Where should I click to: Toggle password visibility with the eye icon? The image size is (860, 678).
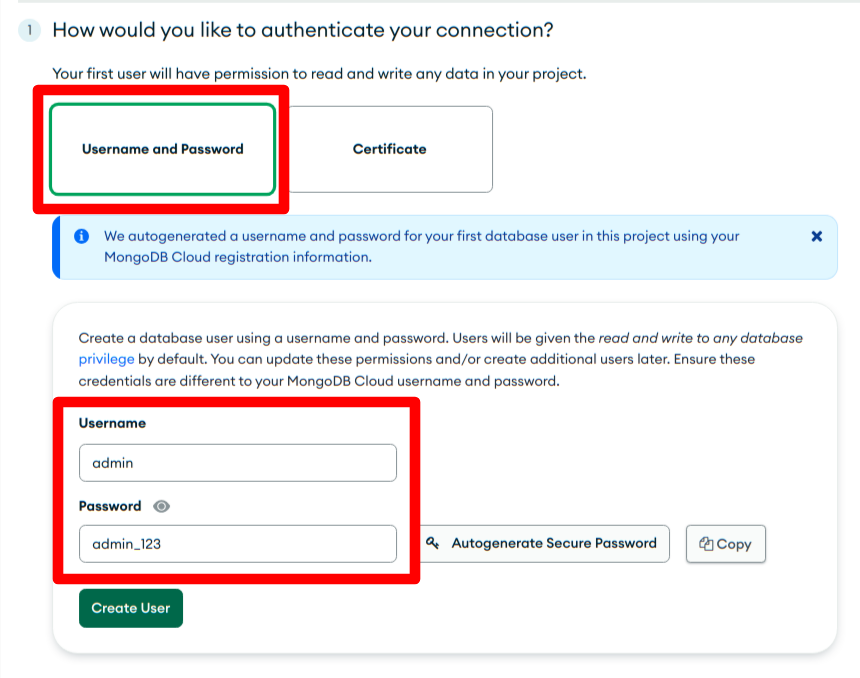click(161, 506)
